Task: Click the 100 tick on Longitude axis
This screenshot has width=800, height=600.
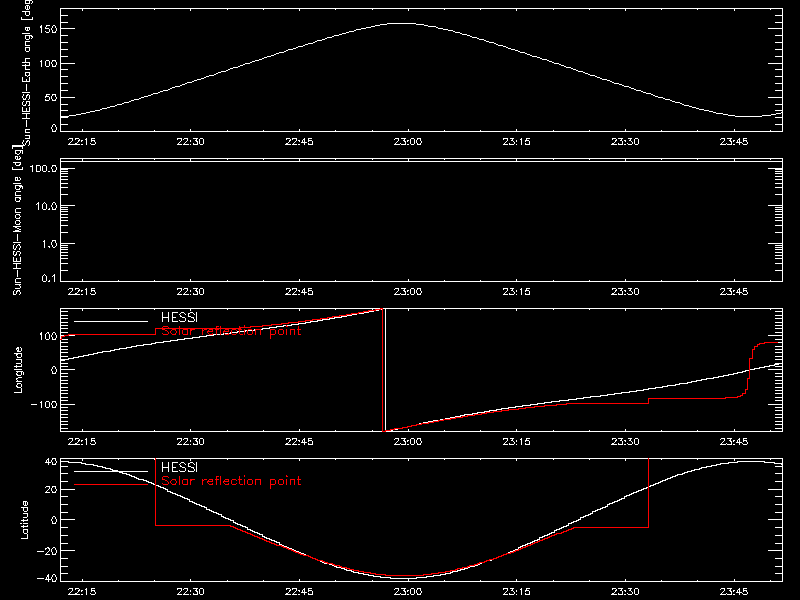Action: (x=48, y=336)
